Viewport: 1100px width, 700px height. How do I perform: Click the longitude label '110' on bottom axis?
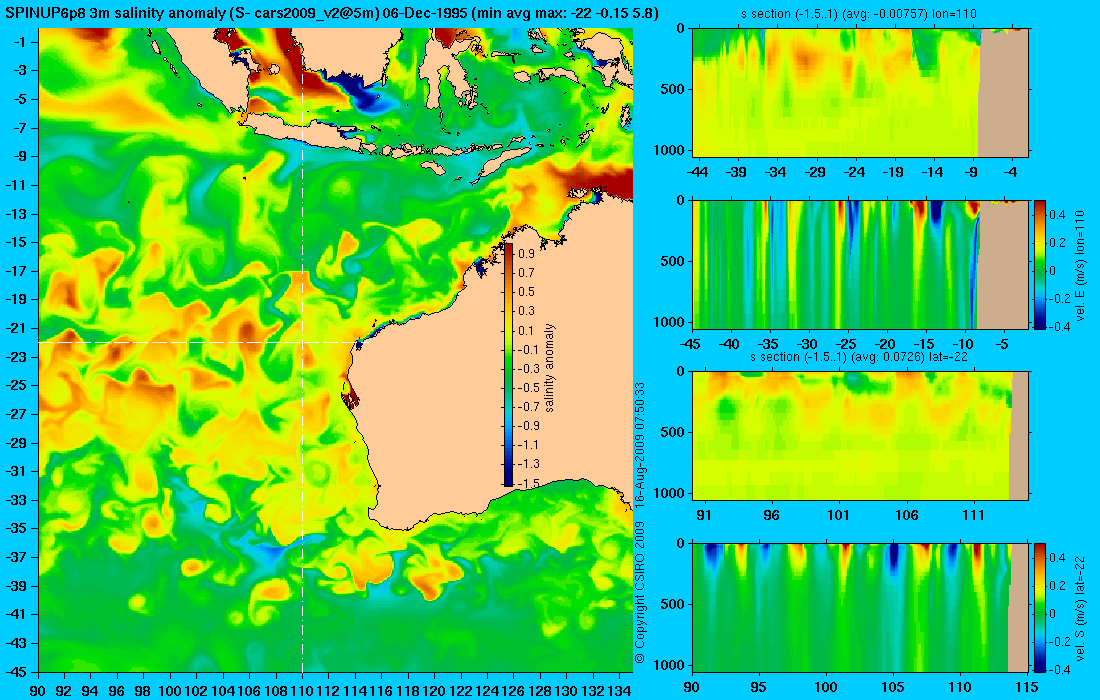click(302, 691)
